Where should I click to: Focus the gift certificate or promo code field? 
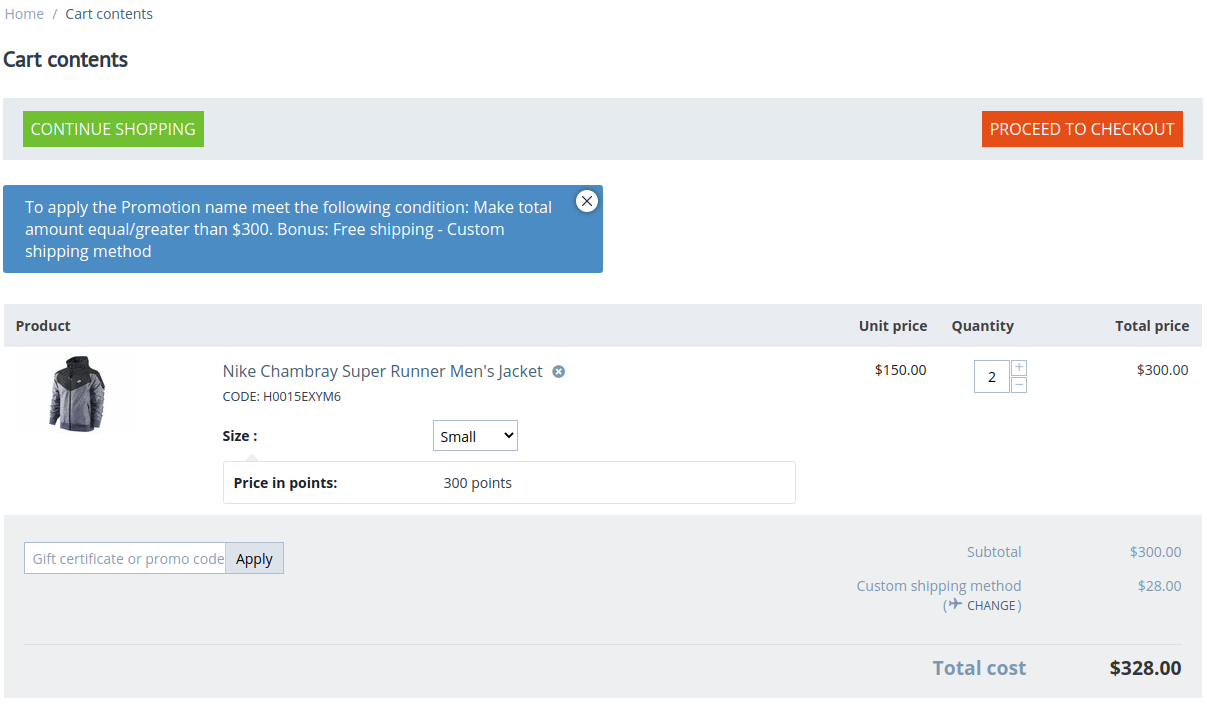(x=125, y=558)
